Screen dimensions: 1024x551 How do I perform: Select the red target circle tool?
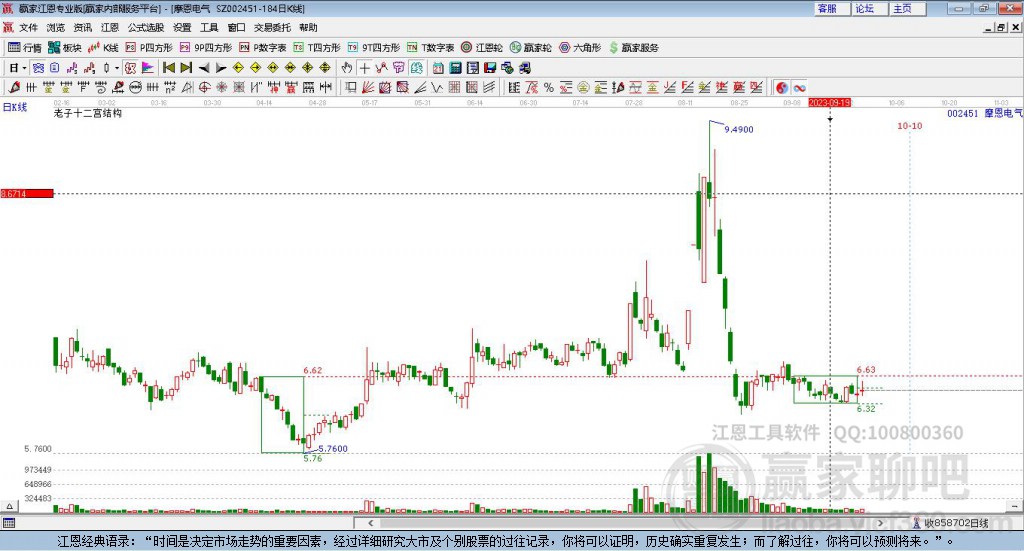[204, 87]
